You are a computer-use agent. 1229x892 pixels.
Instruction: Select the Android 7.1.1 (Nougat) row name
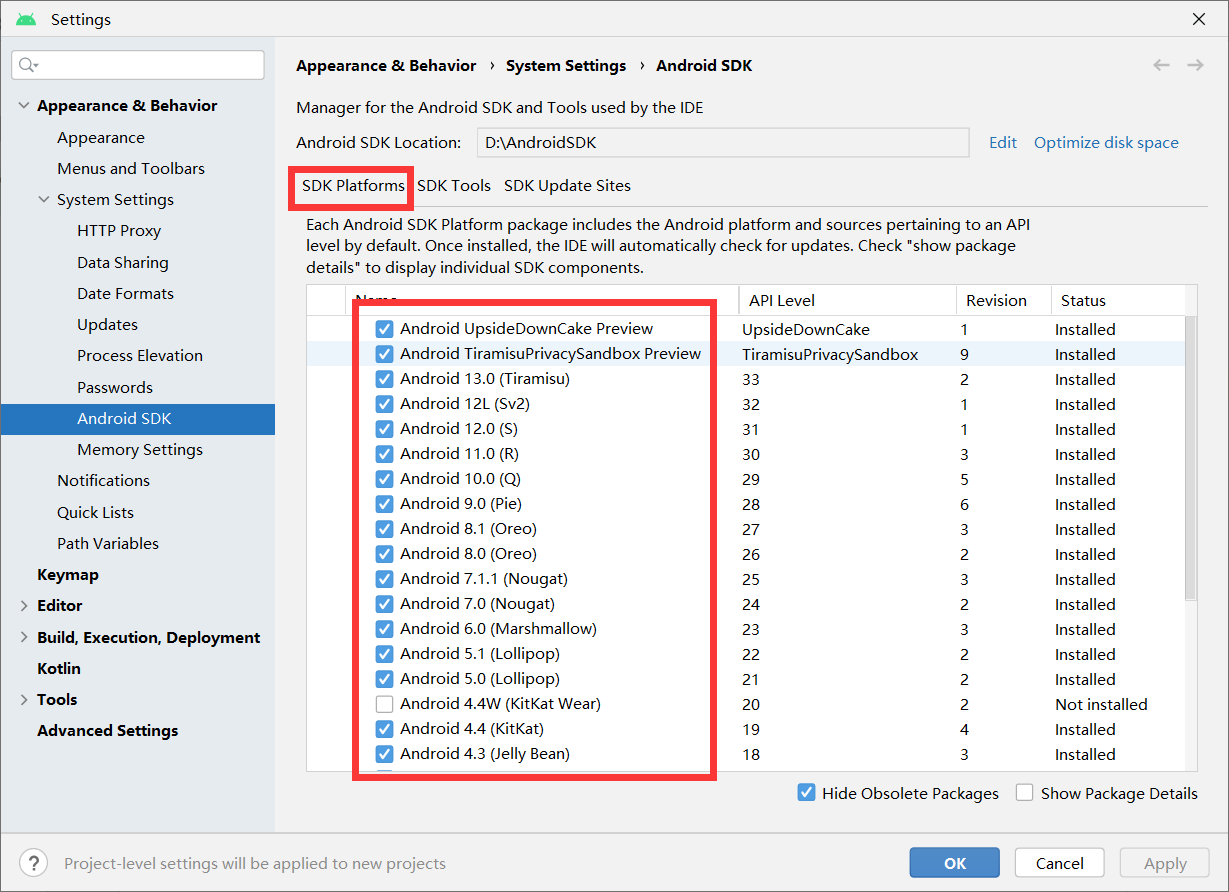484,579
